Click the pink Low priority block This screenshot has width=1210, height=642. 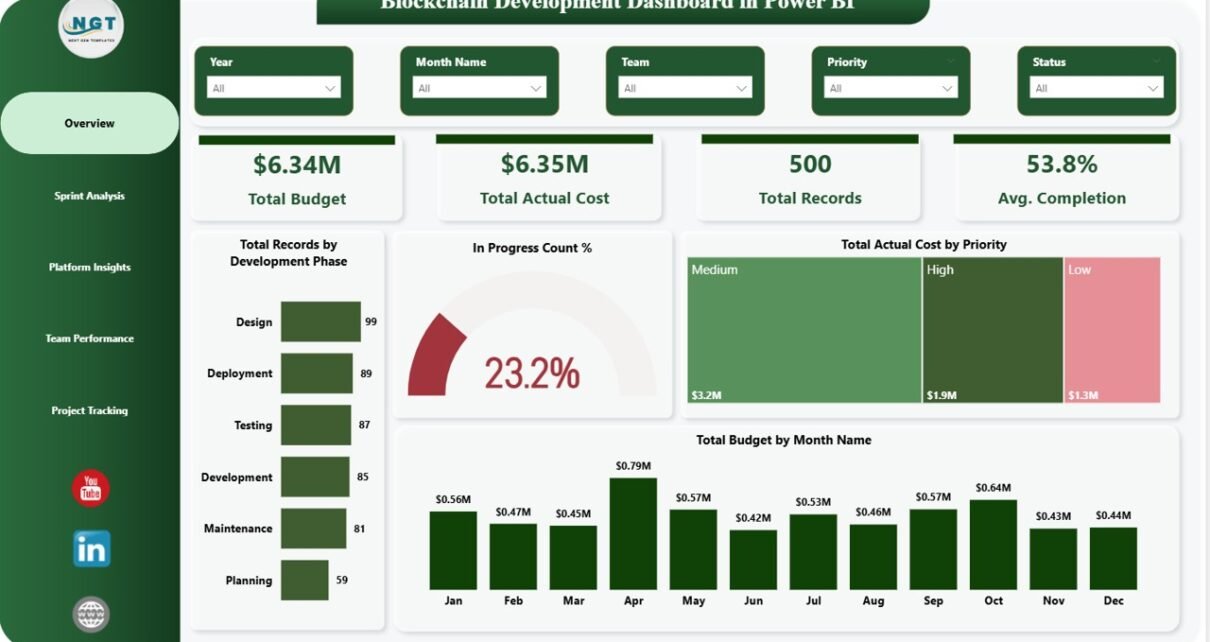(1112, 330)
